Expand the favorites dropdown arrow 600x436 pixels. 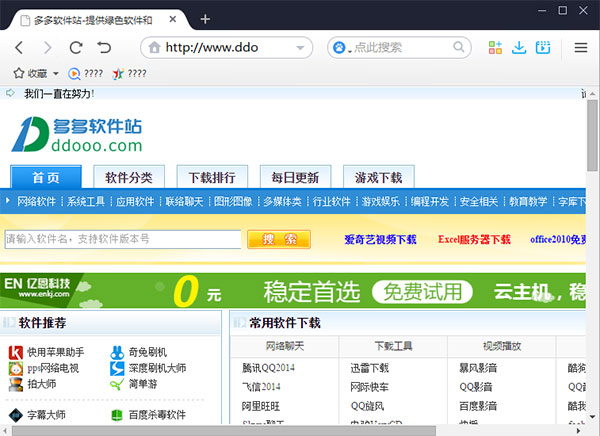pyautogui.click(x=56, y=73)
